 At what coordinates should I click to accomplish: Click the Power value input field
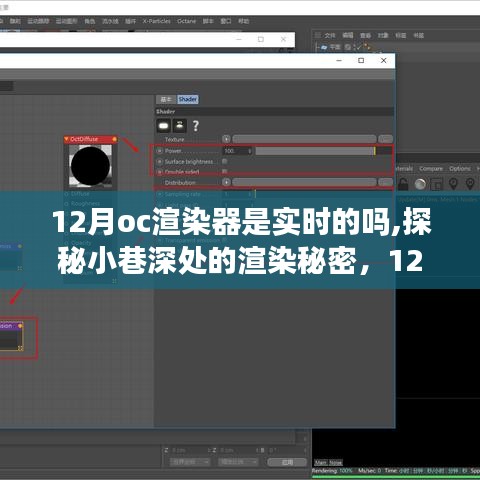(237, 151)
